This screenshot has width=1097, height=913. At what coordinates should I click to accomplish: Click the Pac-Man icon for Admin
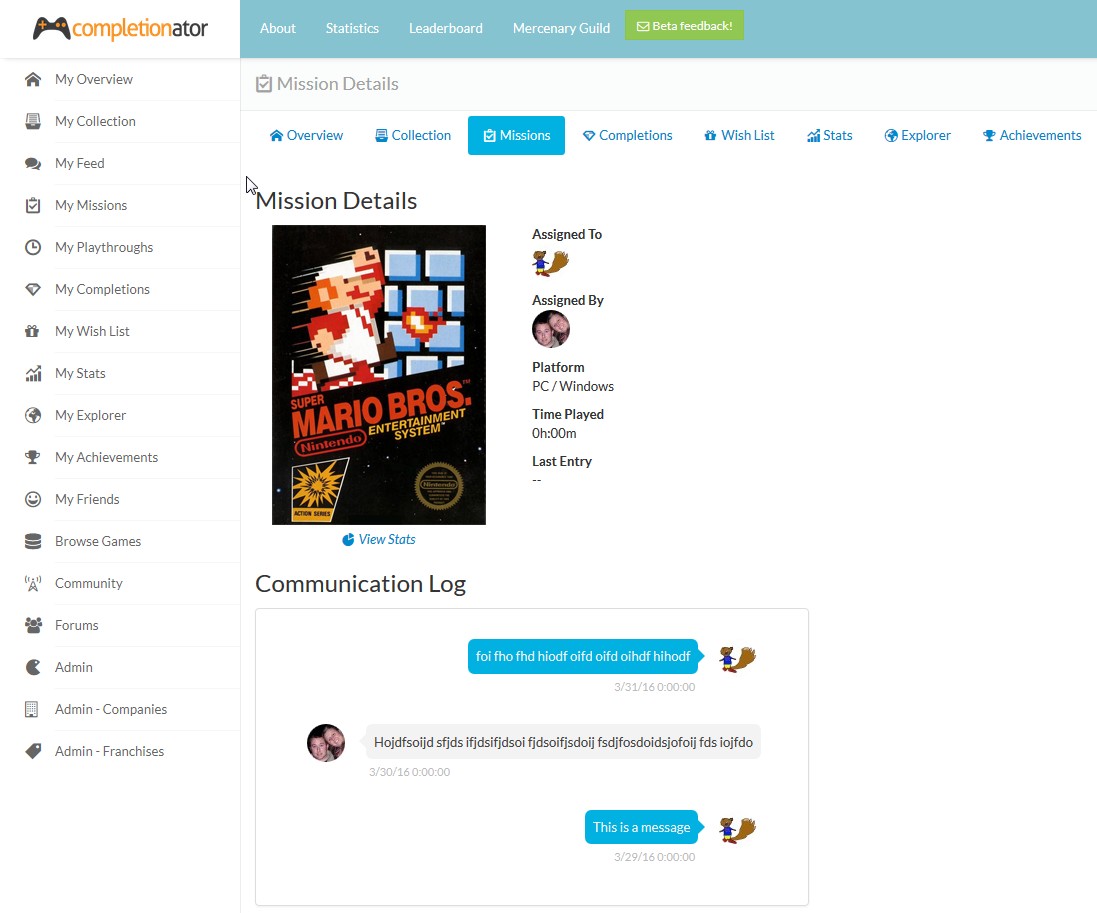[x=33, y=667]
